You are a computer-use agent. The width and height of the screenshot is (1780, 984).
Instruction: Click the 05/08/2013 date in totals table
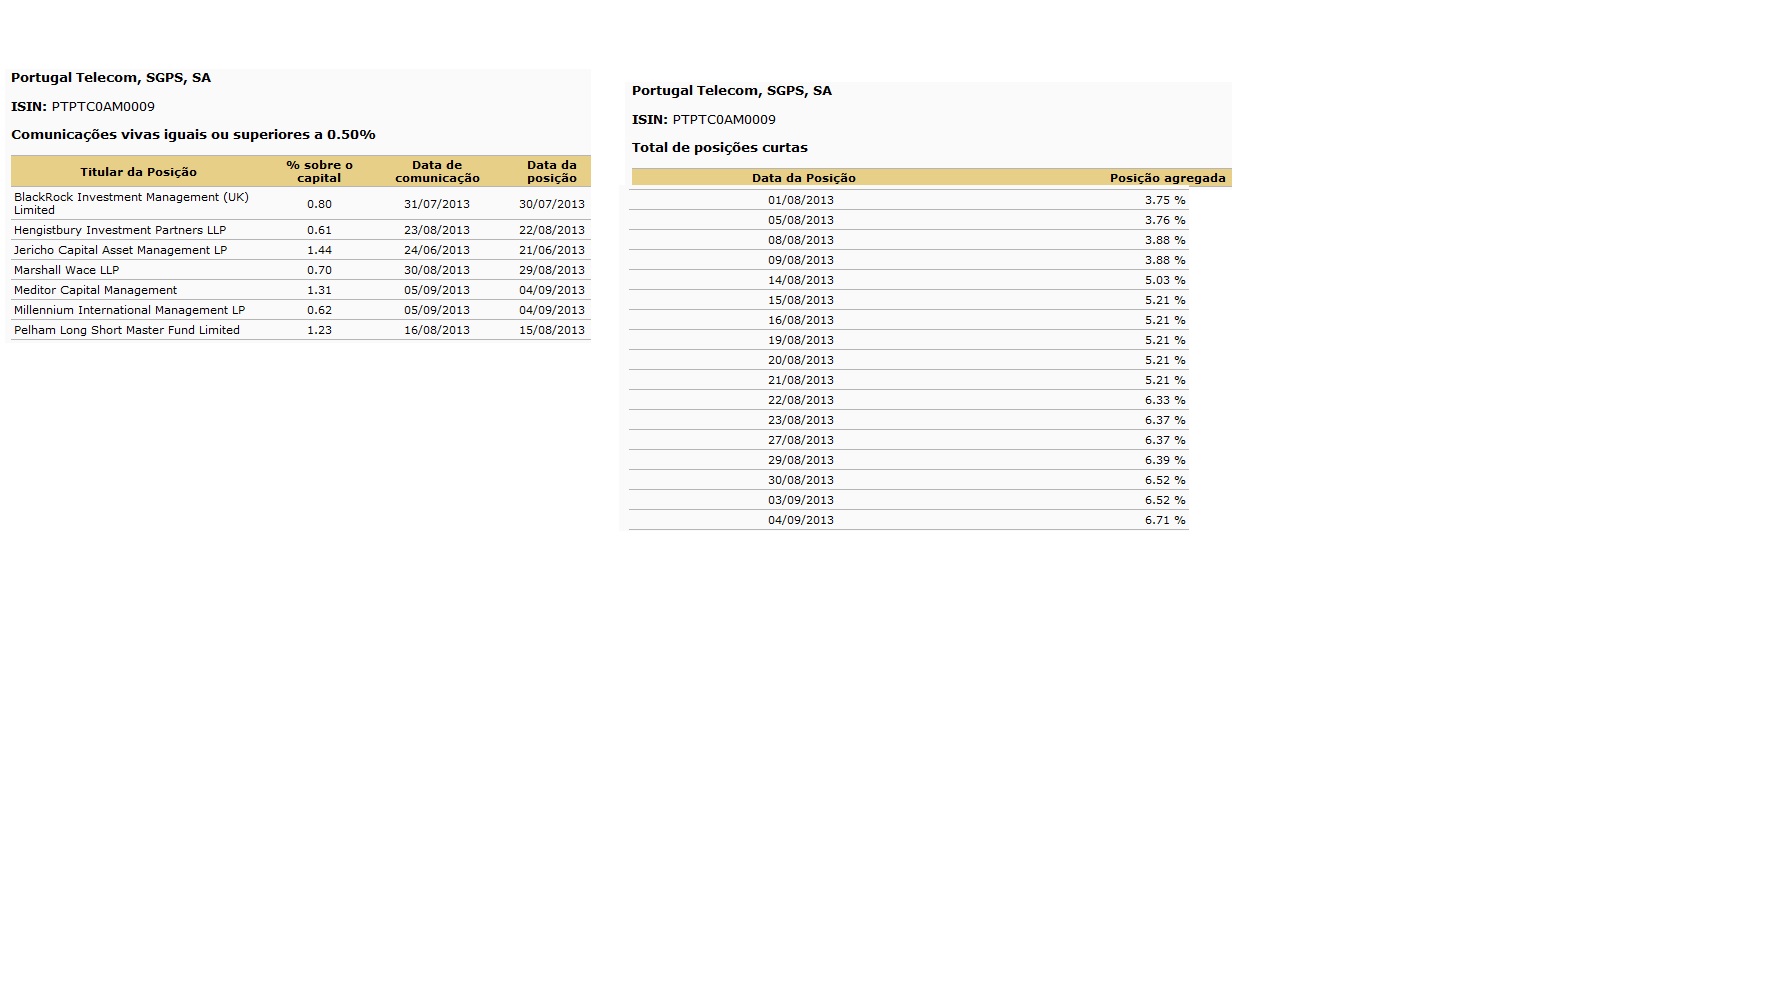tap(801, 220)
